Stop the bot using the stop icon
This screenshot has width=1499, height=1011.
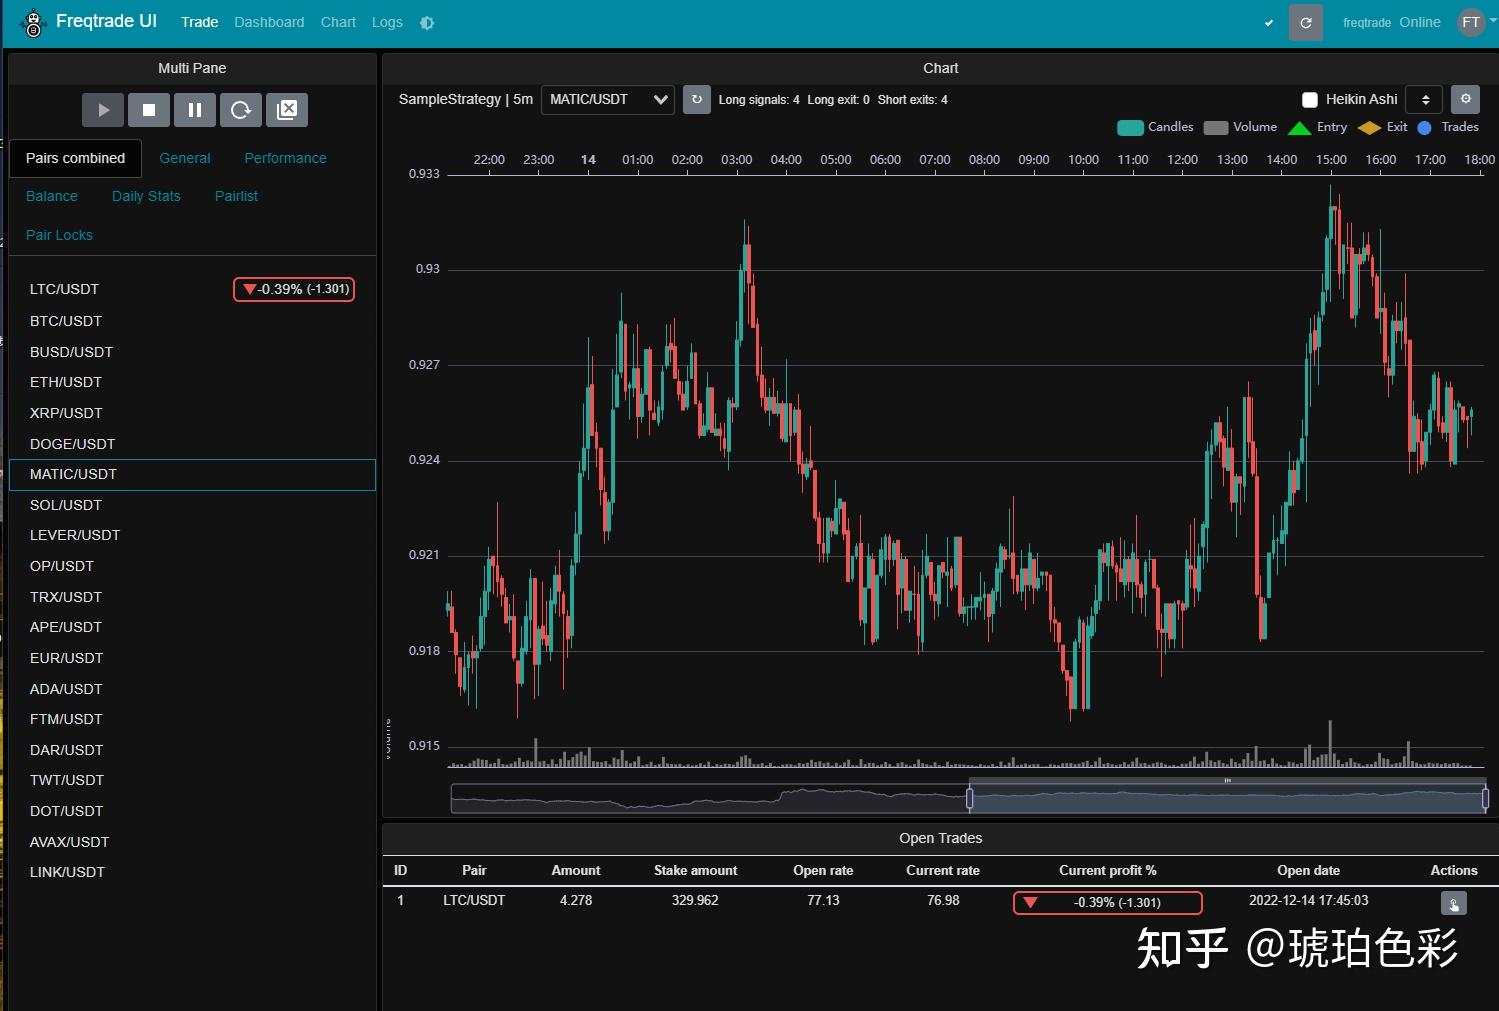[x=149, y=110]
